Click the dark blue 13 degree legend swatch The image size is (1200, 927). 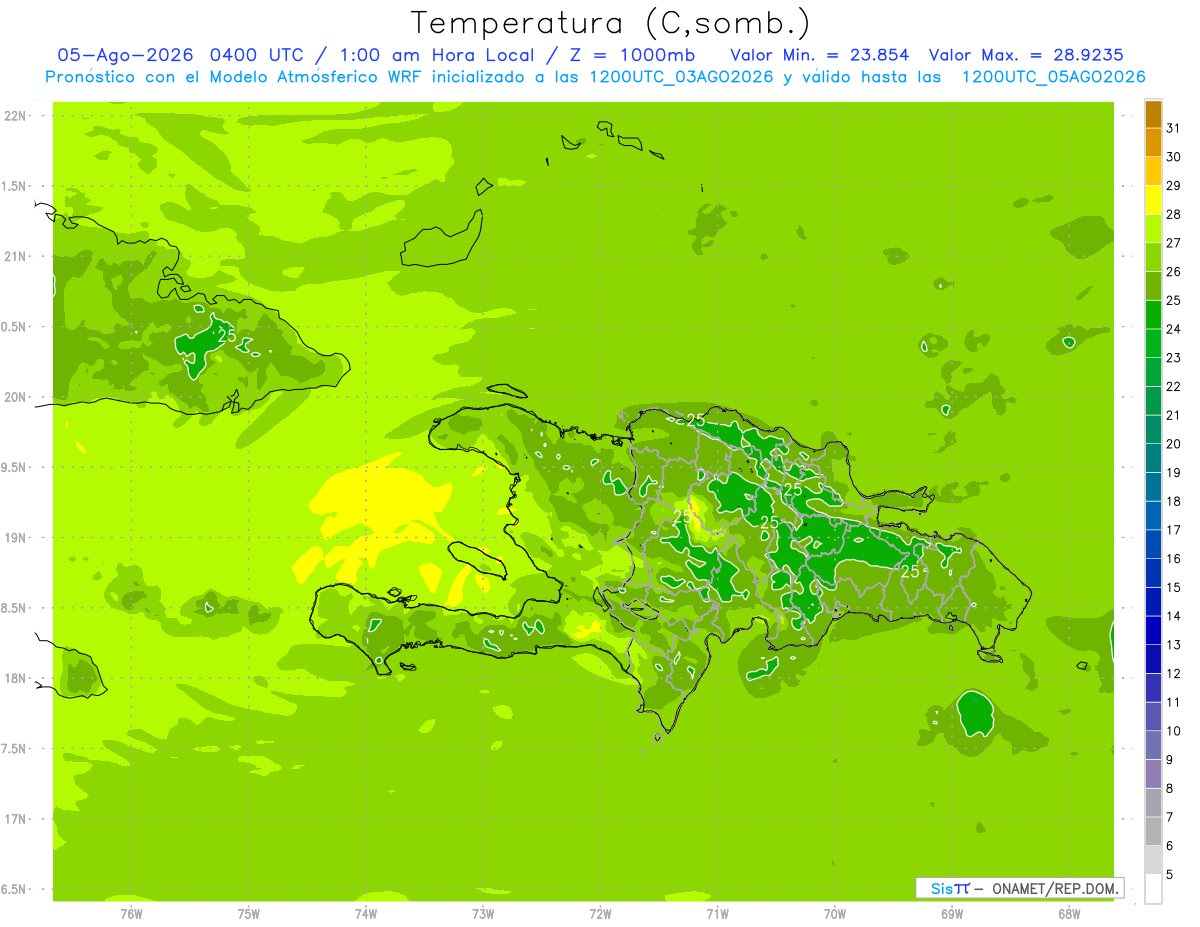tap(1153, 631)
